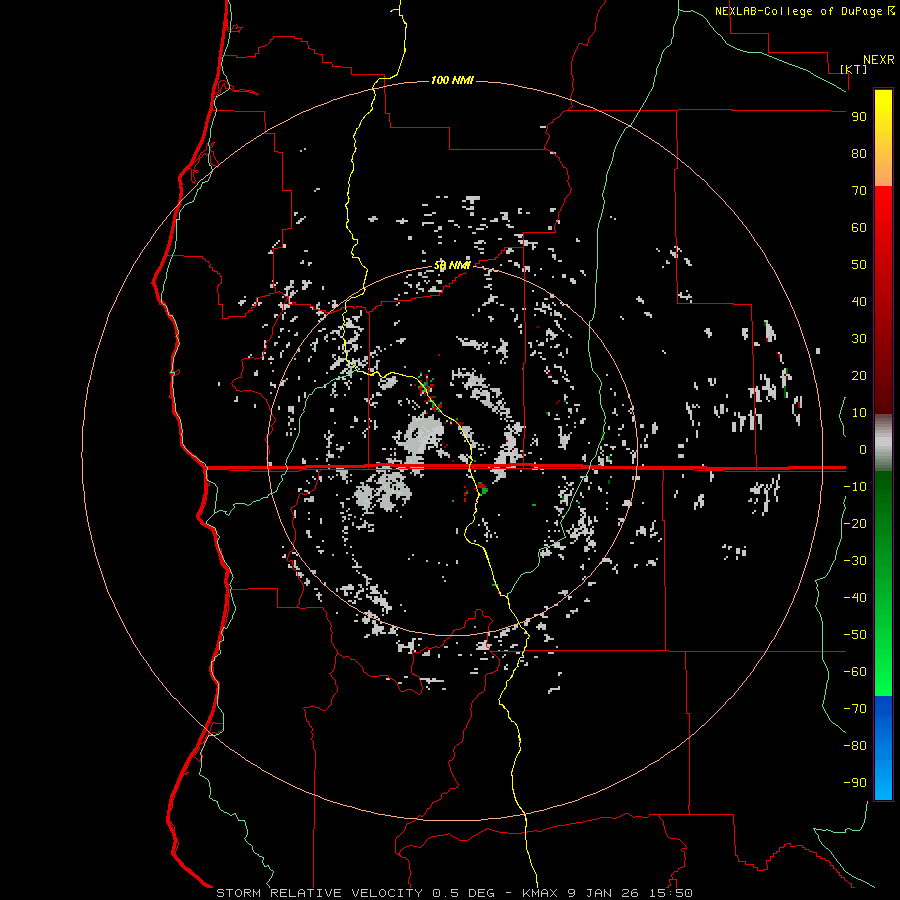Select the "-60" value on velocity scale

point(855,672)
